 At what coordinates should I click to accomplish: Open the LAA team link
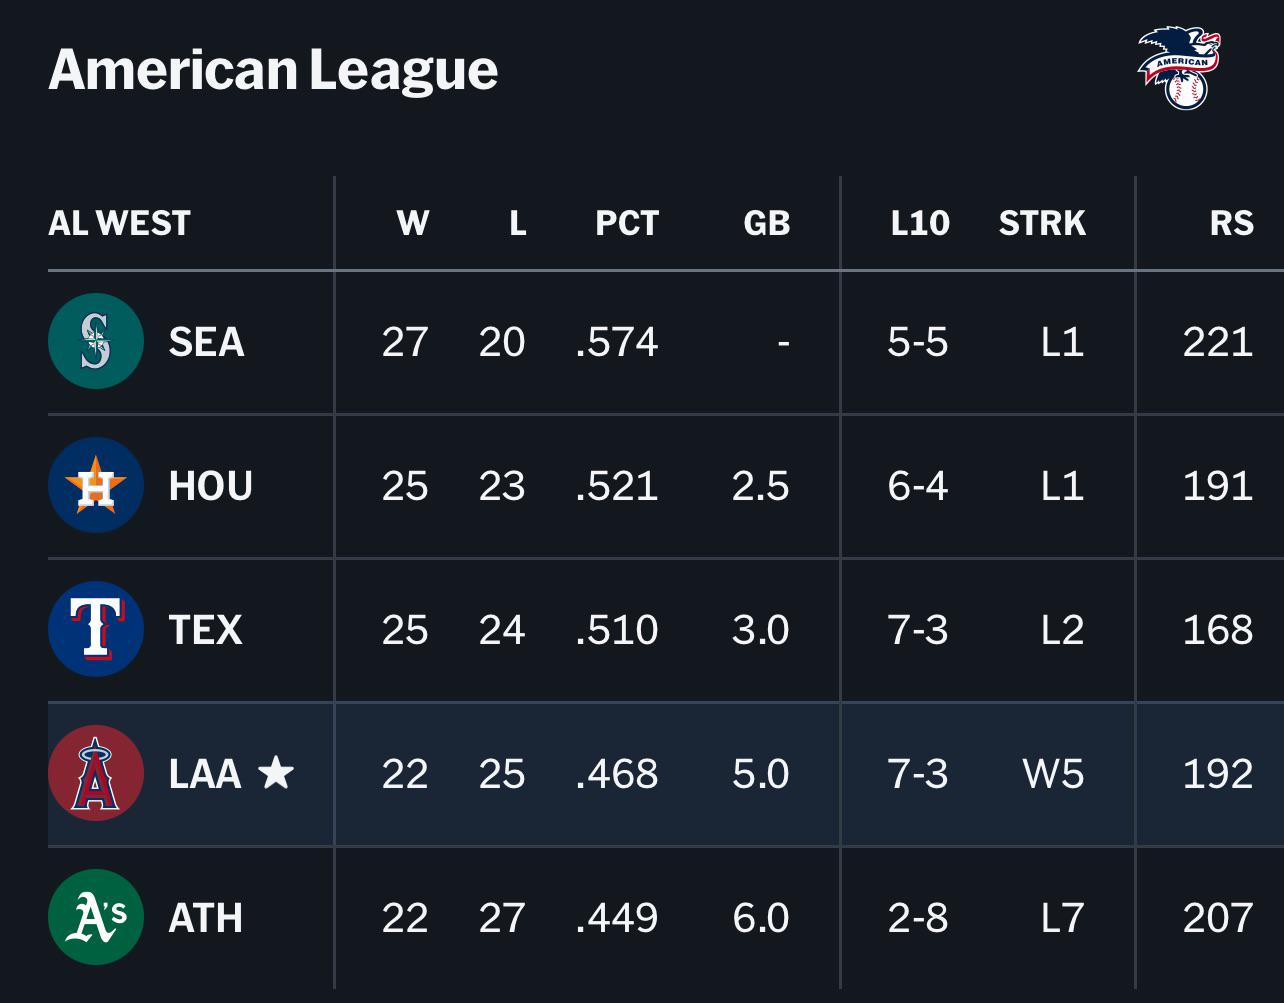coord(205,774)
